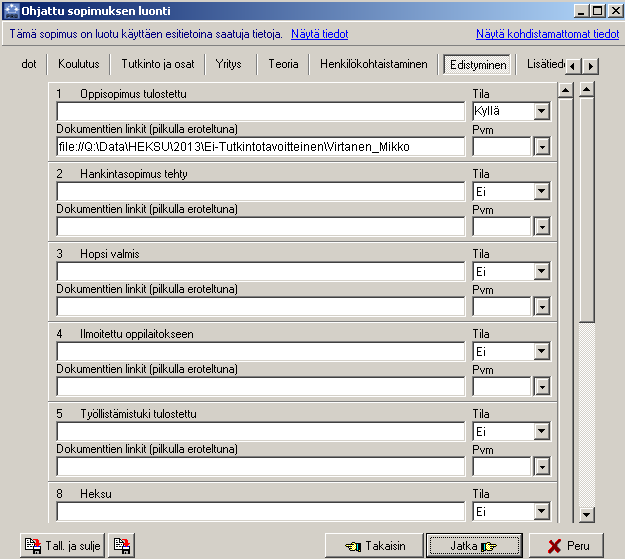Click outer scrollbar up arrow
625x559 pixels.
(x=587, y=89)
